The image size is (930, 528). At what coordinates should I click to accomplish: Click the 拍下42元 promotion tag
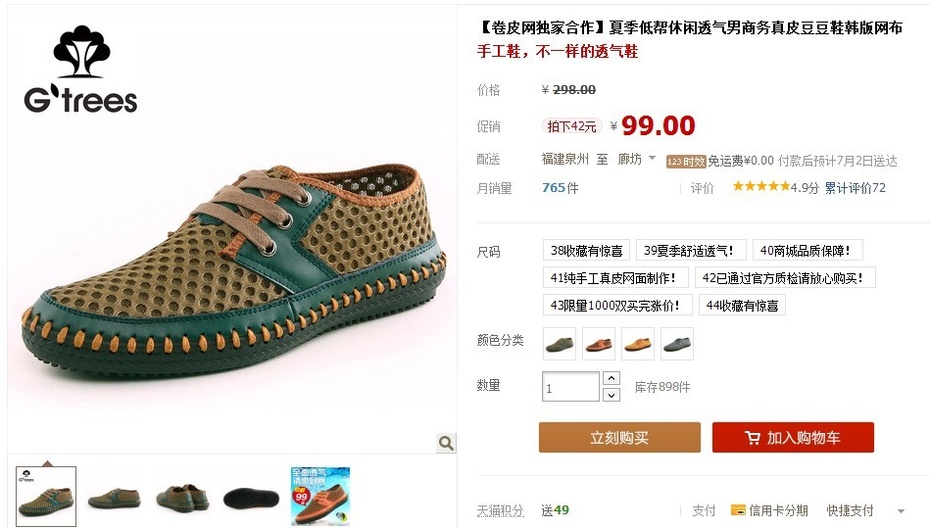coord(572,126)
